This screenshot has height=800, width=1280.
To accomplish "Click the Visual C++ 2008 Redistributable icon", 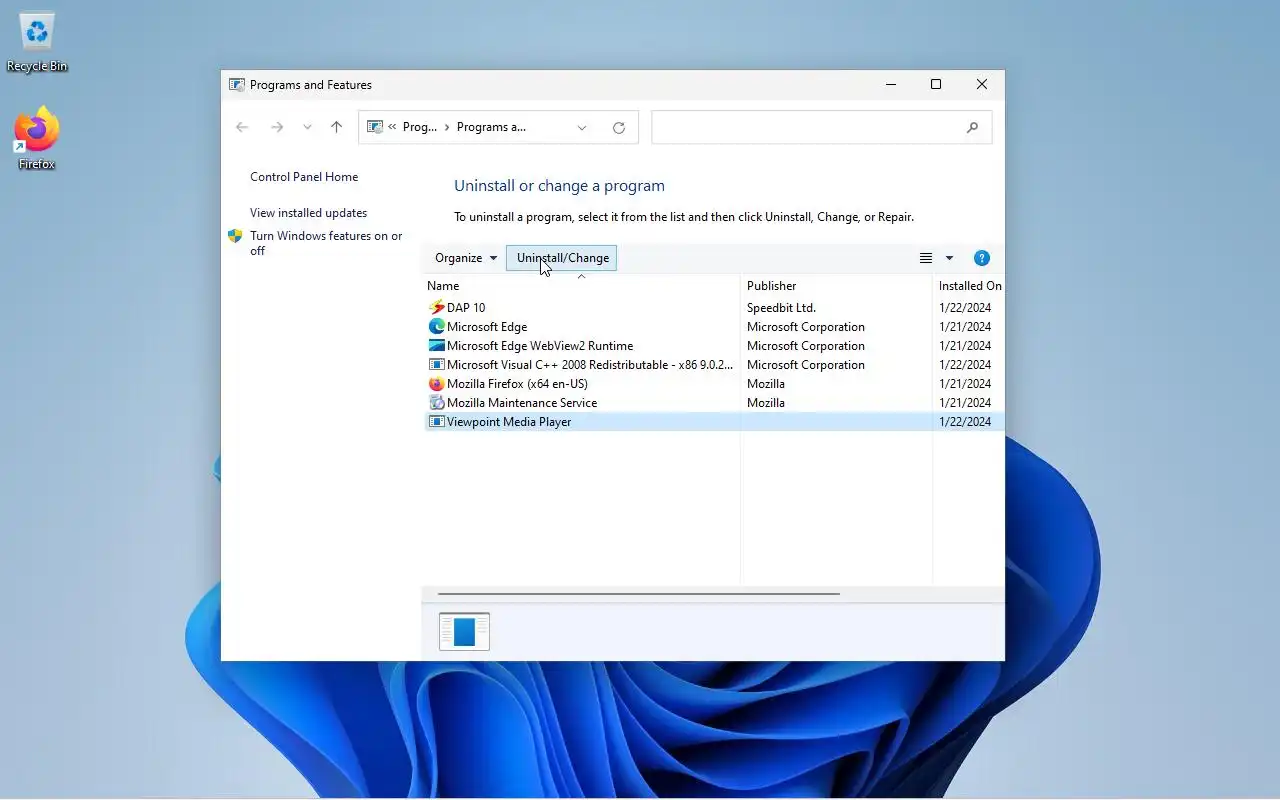I will pos(436,365).
